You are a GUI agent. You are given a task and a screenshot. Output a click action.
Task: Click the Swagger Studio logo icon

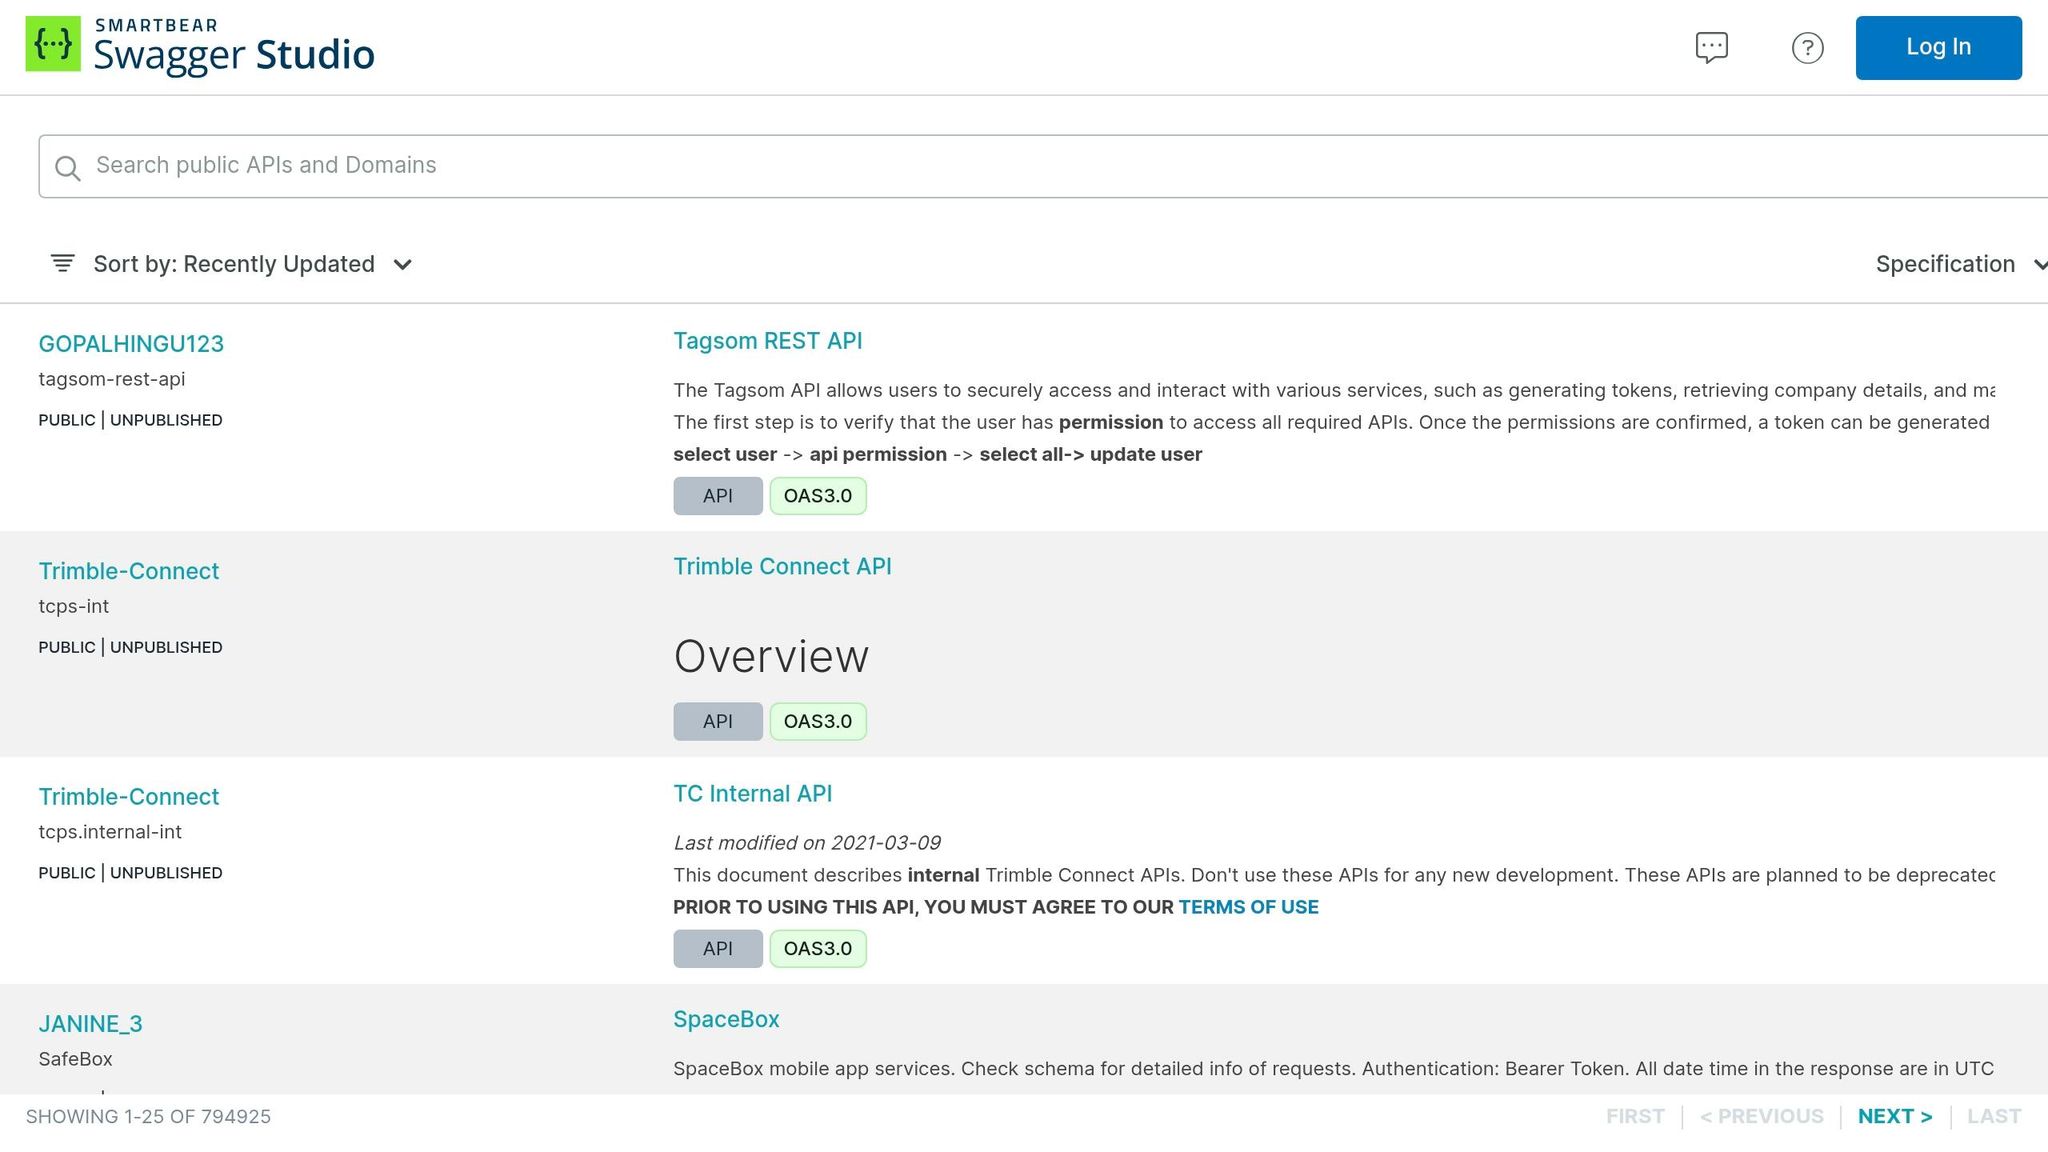(53, 44)
